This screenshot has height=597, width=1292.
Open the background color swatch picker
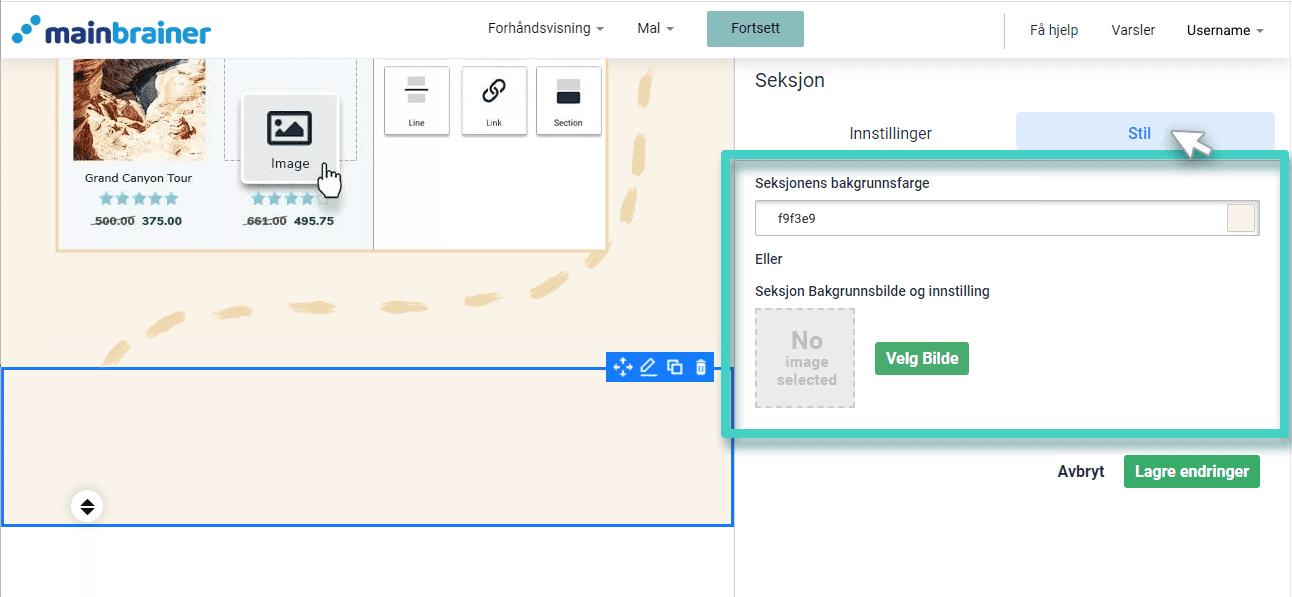tap(1240, 217)
